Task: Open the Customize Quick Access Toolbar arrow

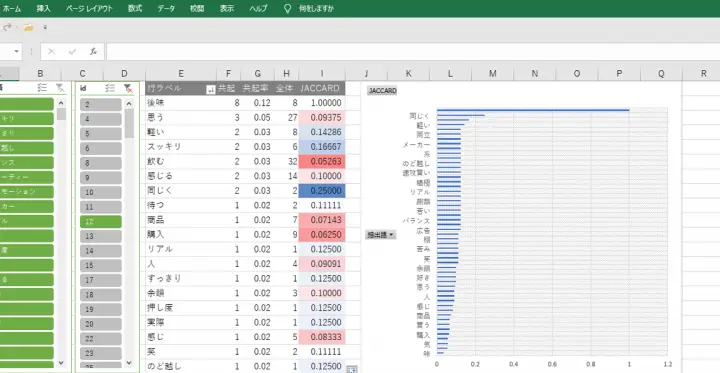Action: tap(45, 28)
